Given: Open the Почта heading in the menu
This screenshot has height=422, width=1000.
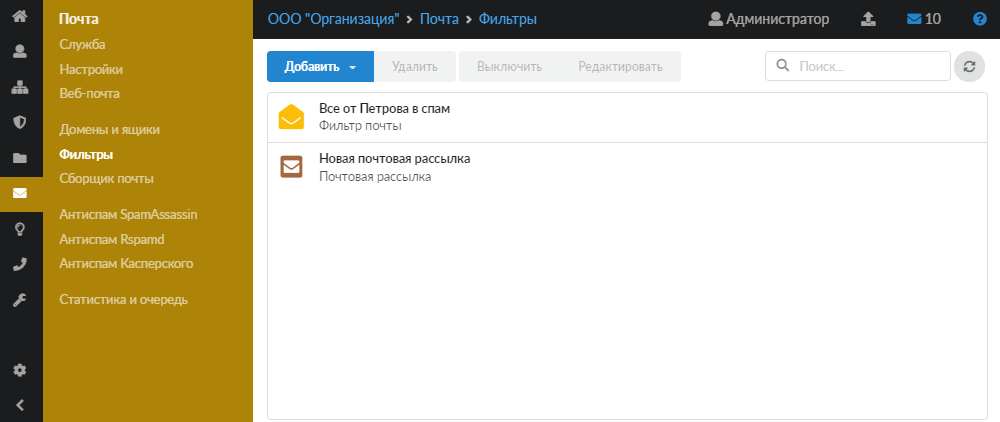Looking at the screenshot, I should click(x=79, y=19).
